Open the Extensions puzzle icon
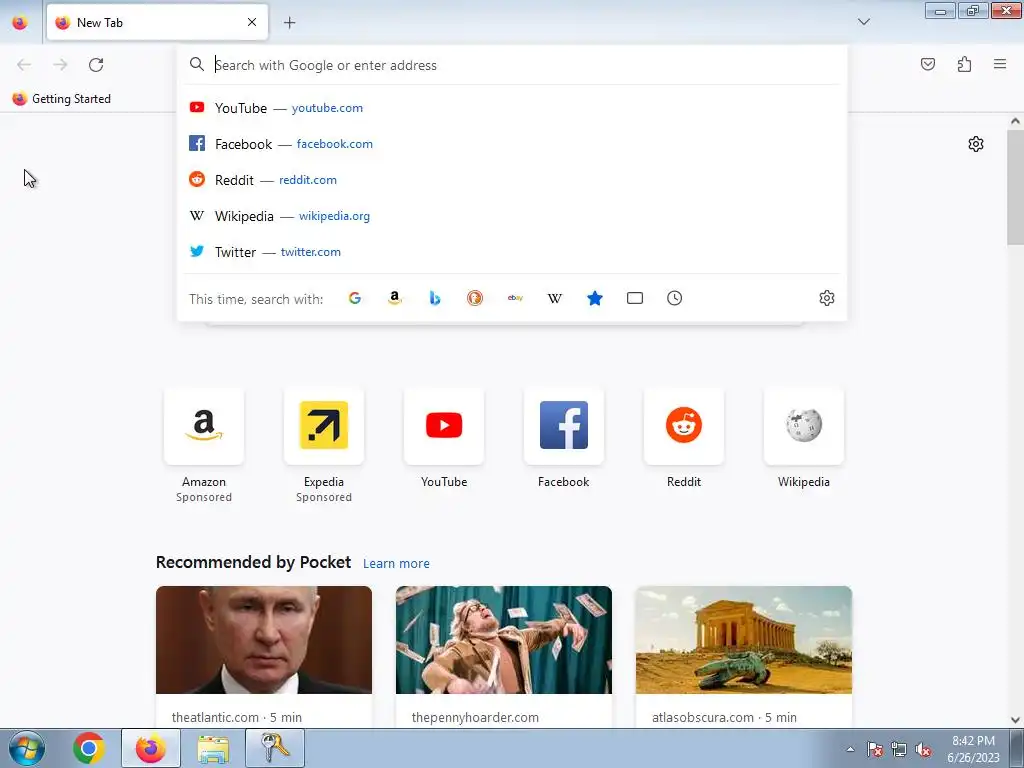This screenshot has width=1024, height=768. pos(965,64)
